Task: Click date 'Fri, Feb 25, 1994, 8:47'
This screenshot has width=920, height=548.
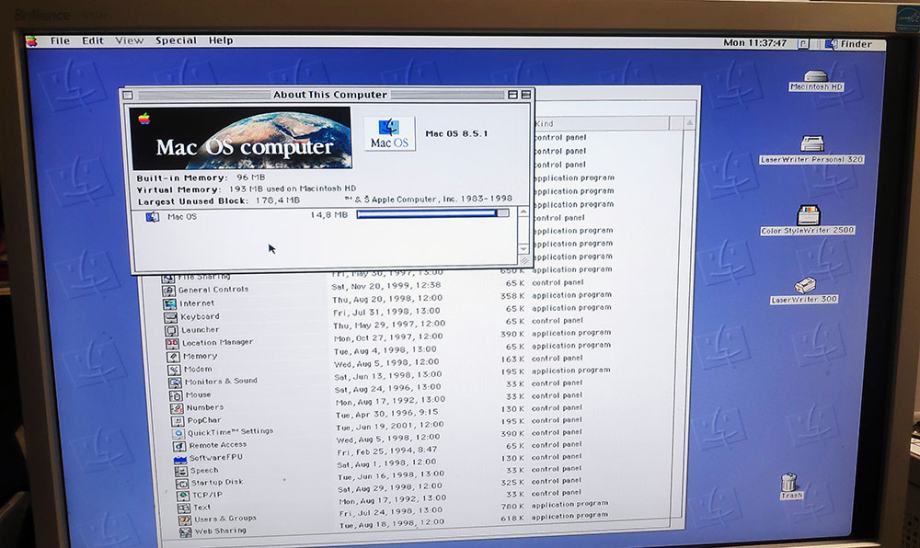Action: (x=387, y=451)
